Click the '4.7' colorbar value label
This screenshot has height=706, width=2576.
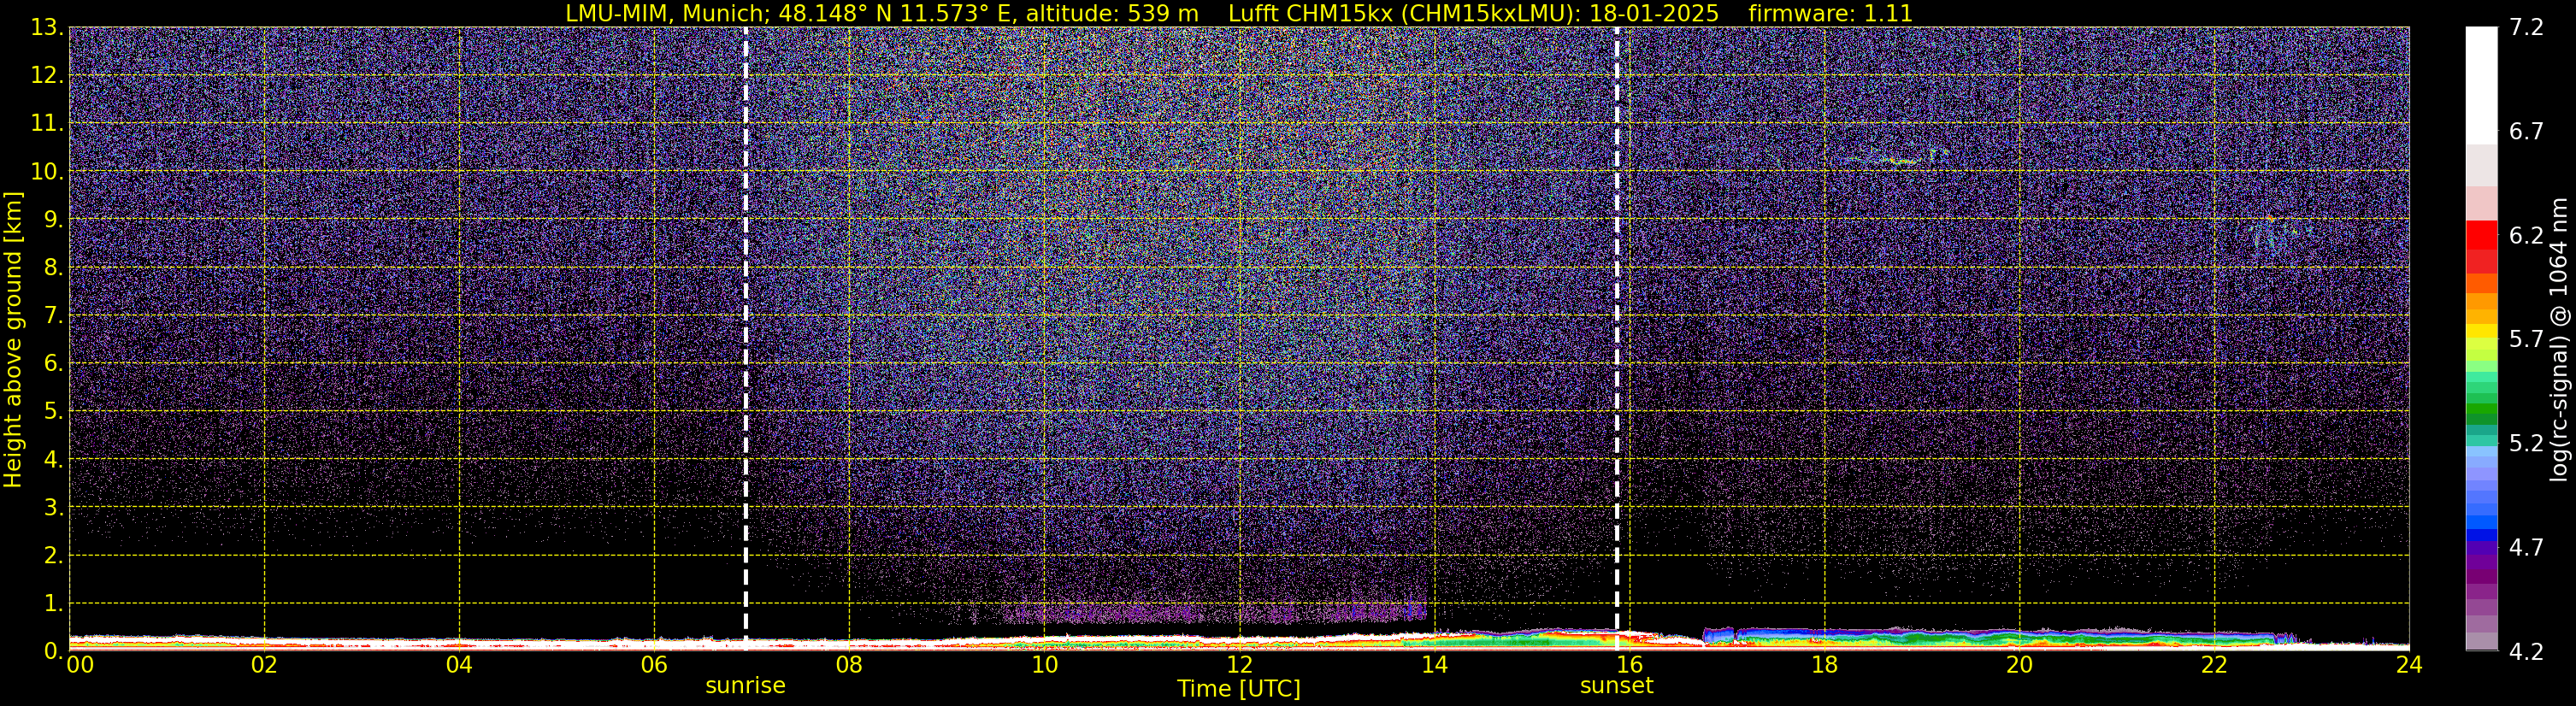(x=2526, y=548)
